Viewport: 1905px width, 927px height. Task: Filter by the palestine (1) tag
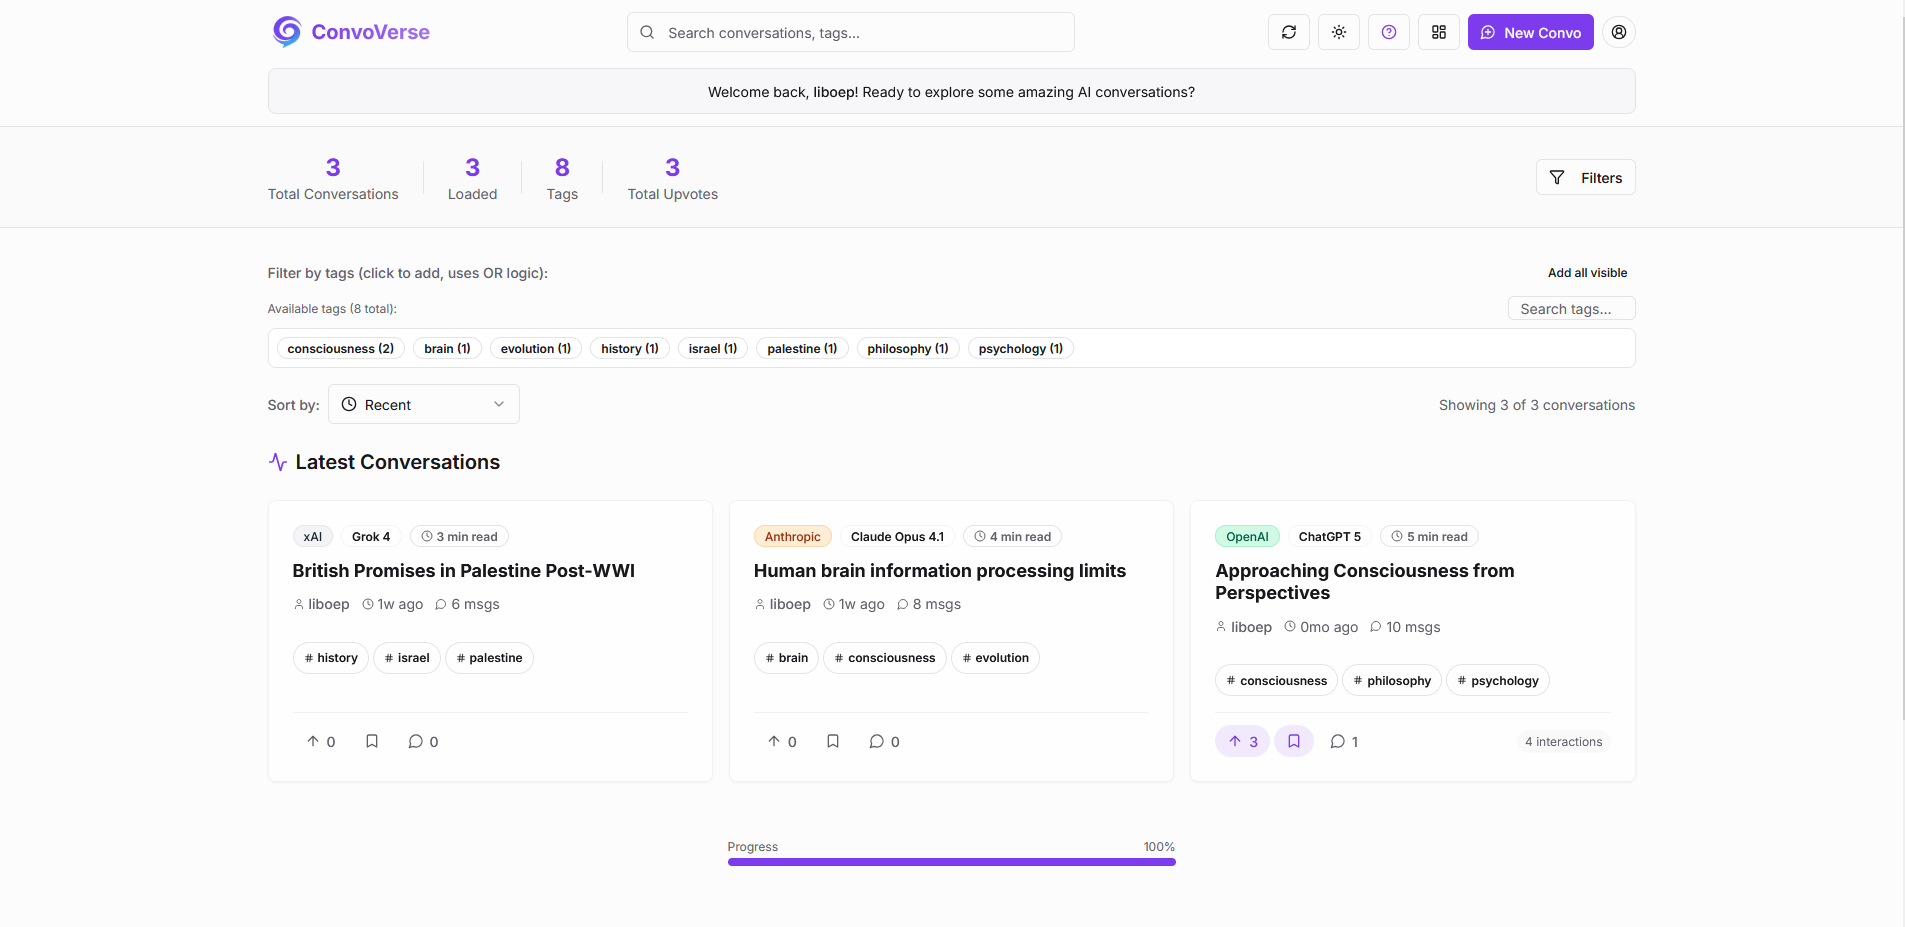[802, 348]
